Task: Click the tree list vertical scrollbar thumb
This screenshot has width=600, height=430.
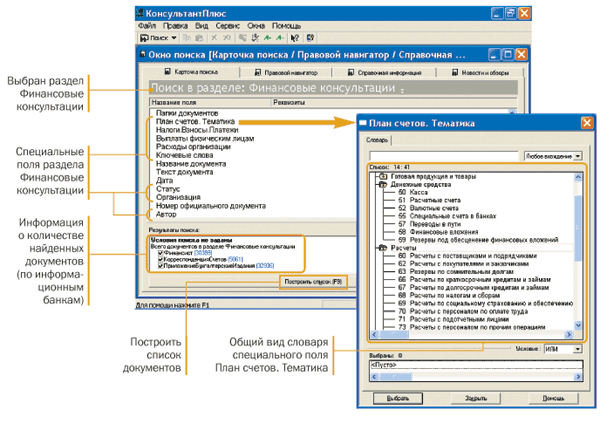Action: [x=578, y=228]
